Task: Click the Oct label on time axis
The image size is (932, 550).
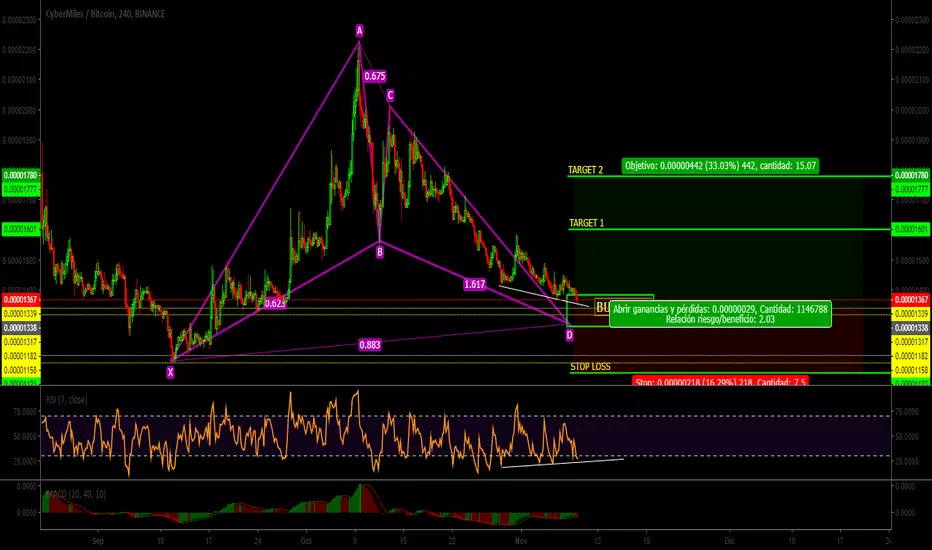Action: click(x=306, y=541)
